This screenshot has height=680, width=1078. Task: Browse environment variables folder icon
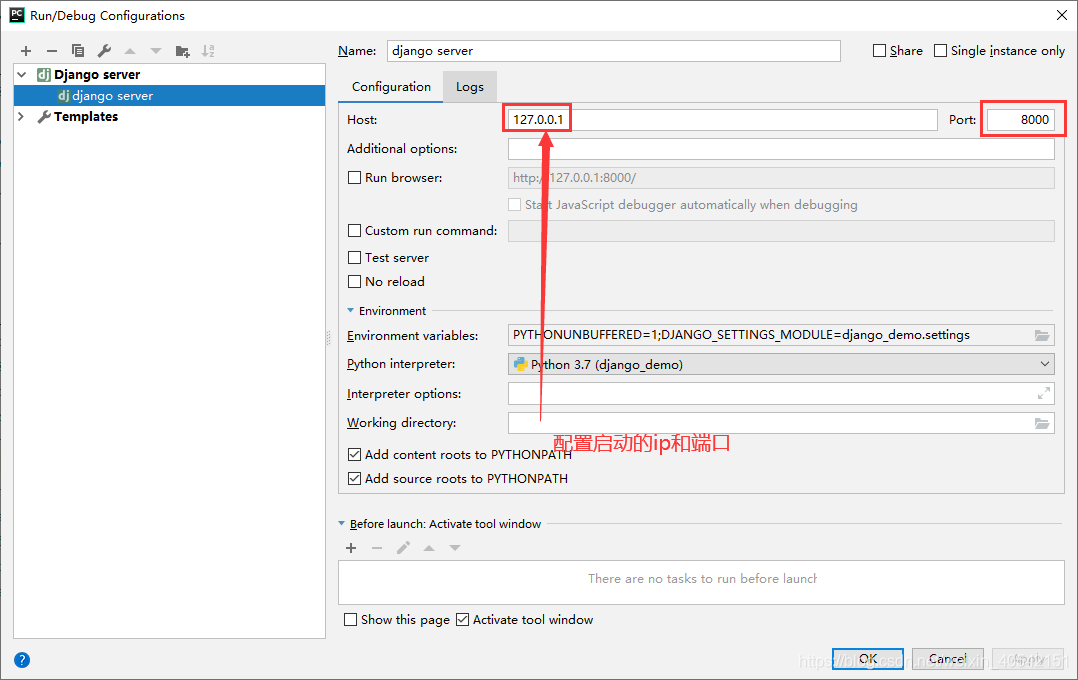[x=1042, y=336]
